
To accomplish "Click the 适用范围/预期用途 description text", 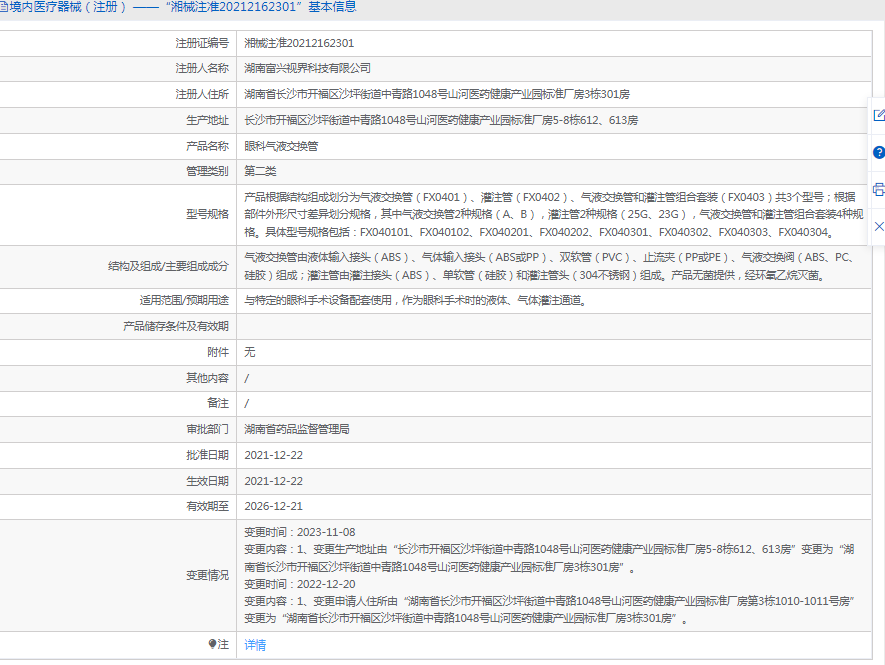I will point(417,300).
